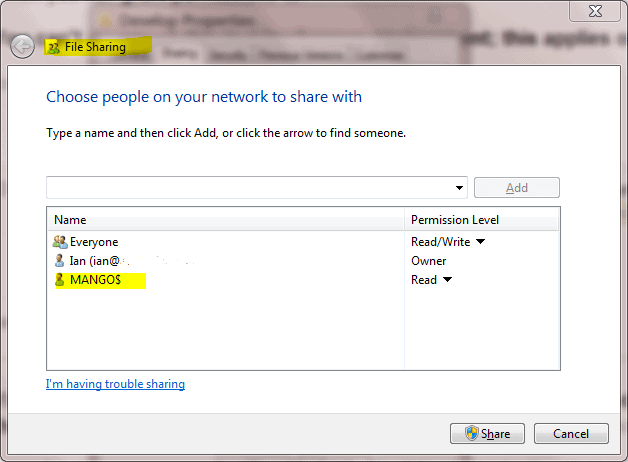Click the File Sharing title icon
This screenshot has width=628, height=462.
tap(53, 47)
